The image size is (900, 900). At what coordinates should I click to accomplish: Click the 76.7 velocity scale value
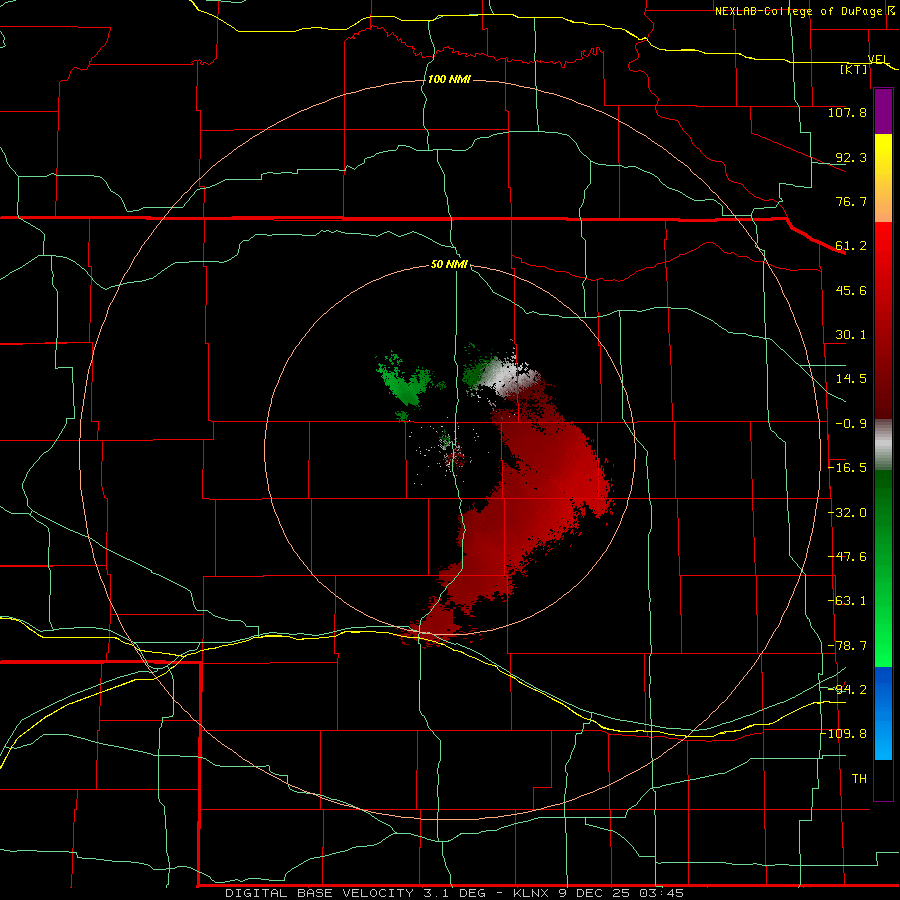pyautogui.click(x=851, y=201)
